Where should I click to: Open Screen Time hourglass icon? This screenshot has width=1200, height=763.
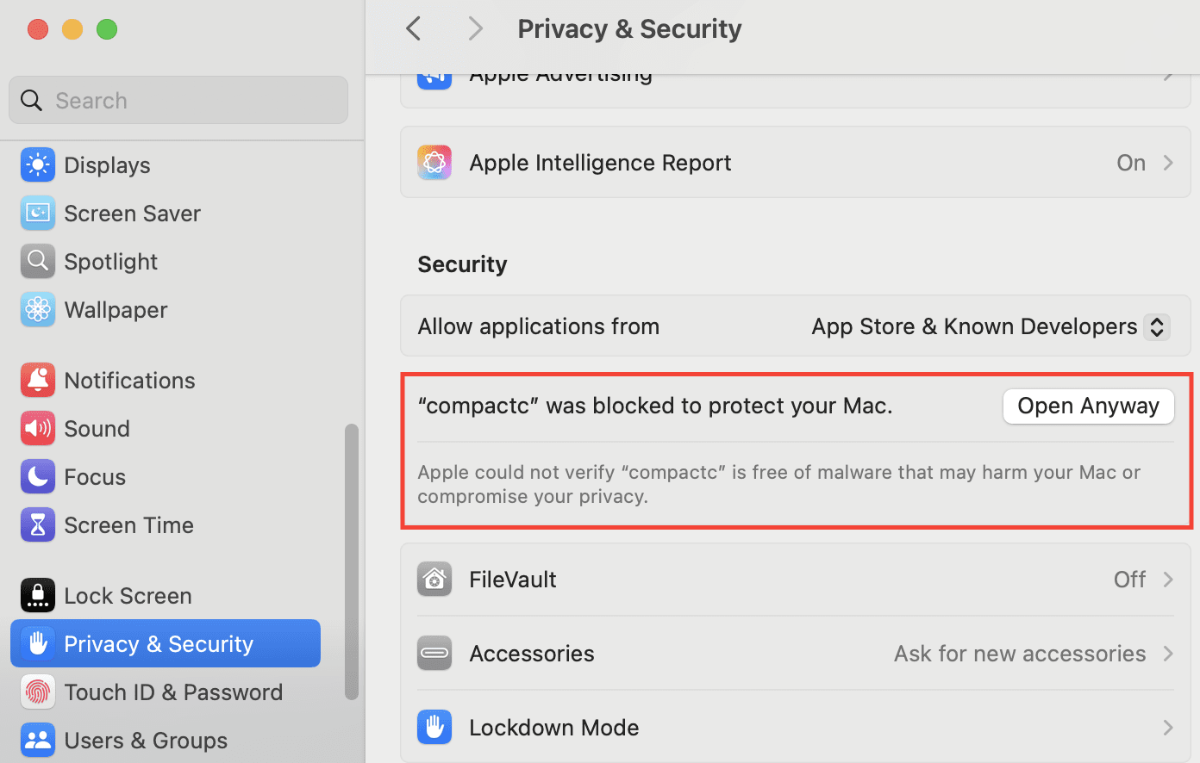37,525
